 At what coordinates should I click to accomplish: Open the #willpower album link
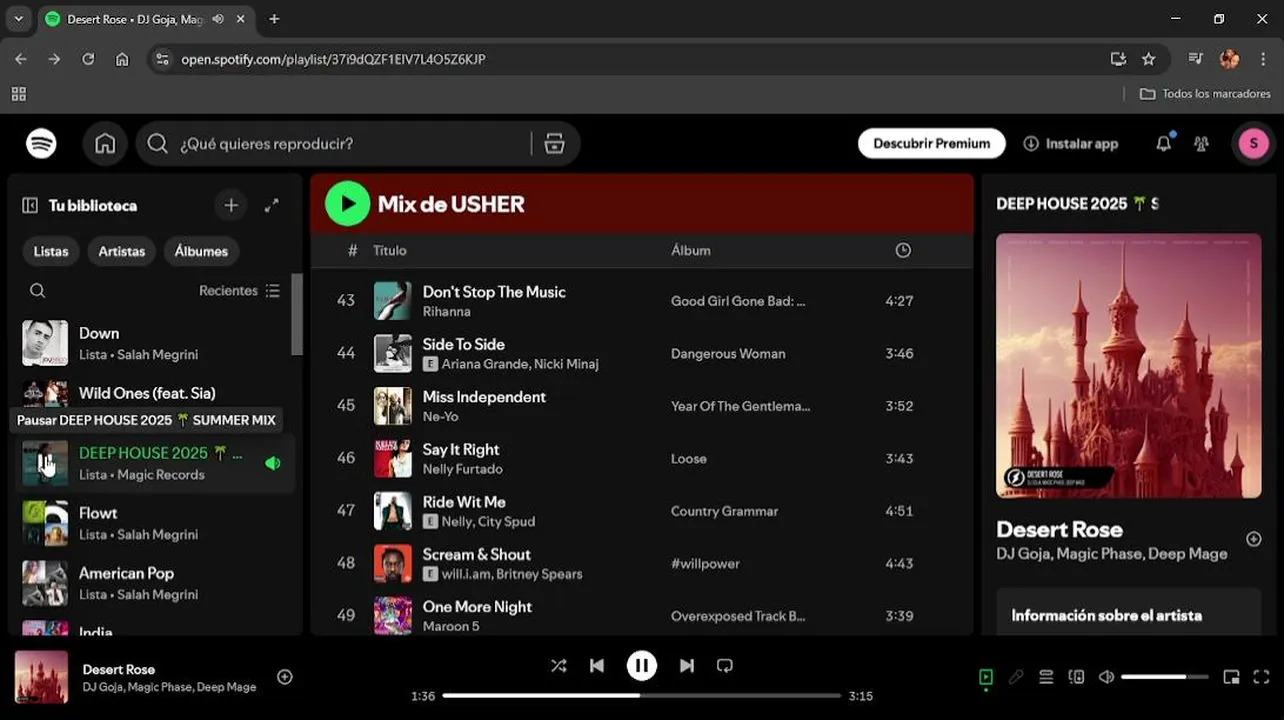coord(705,564)
